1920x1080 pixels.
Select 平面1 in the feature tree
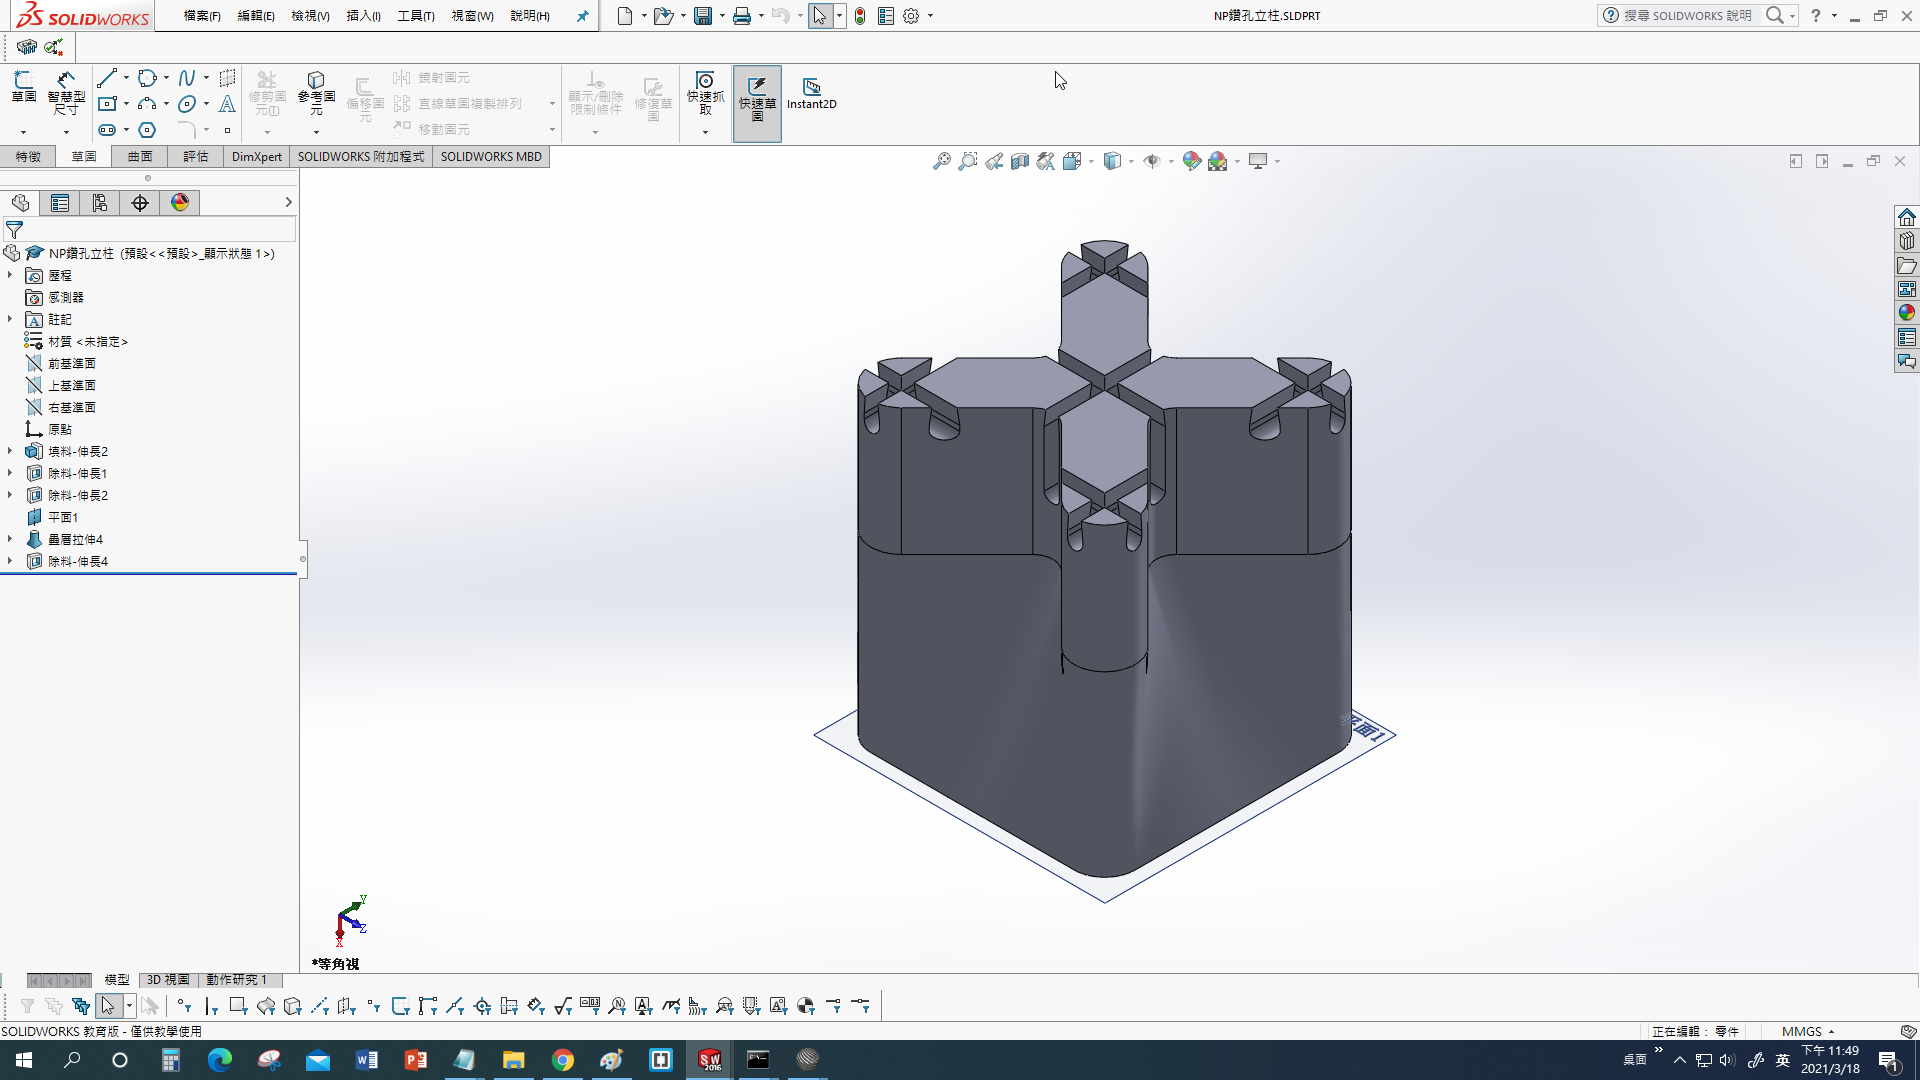coord(63,517)
